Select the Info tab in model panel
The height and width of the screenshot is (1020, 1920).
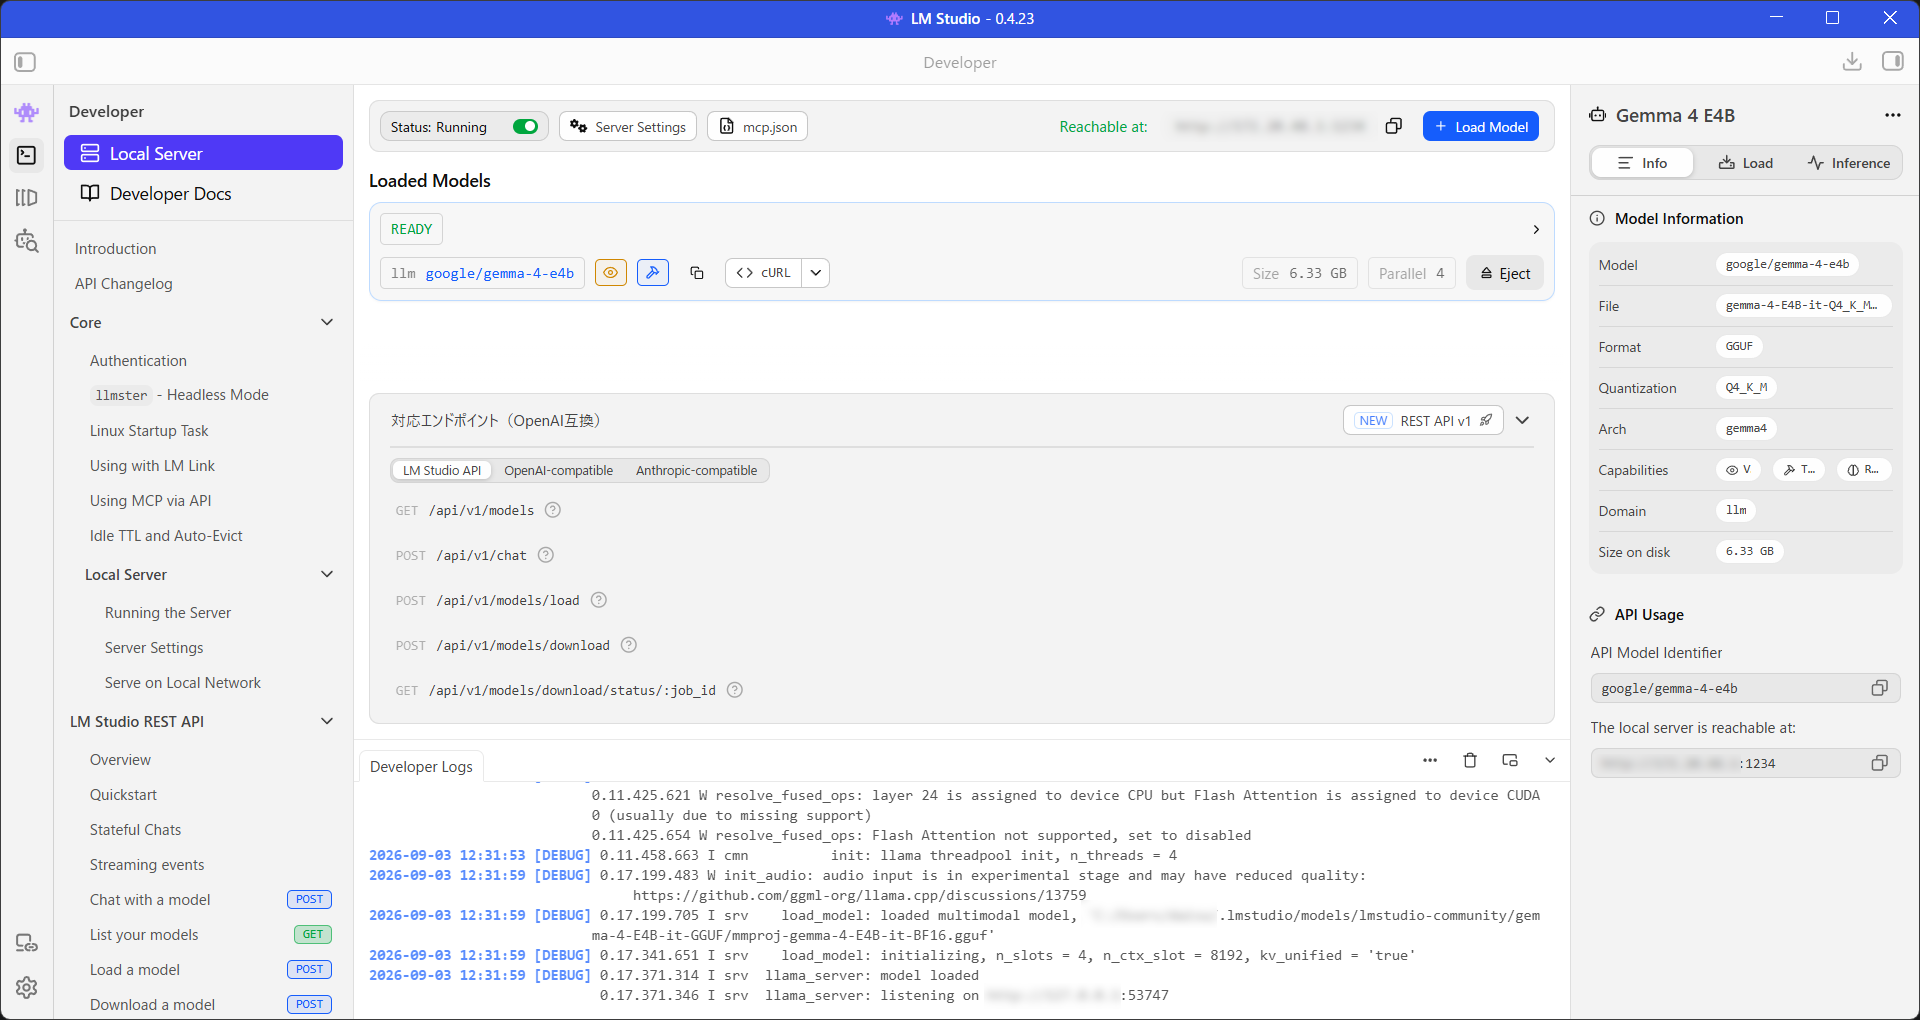coord(1642,163)
